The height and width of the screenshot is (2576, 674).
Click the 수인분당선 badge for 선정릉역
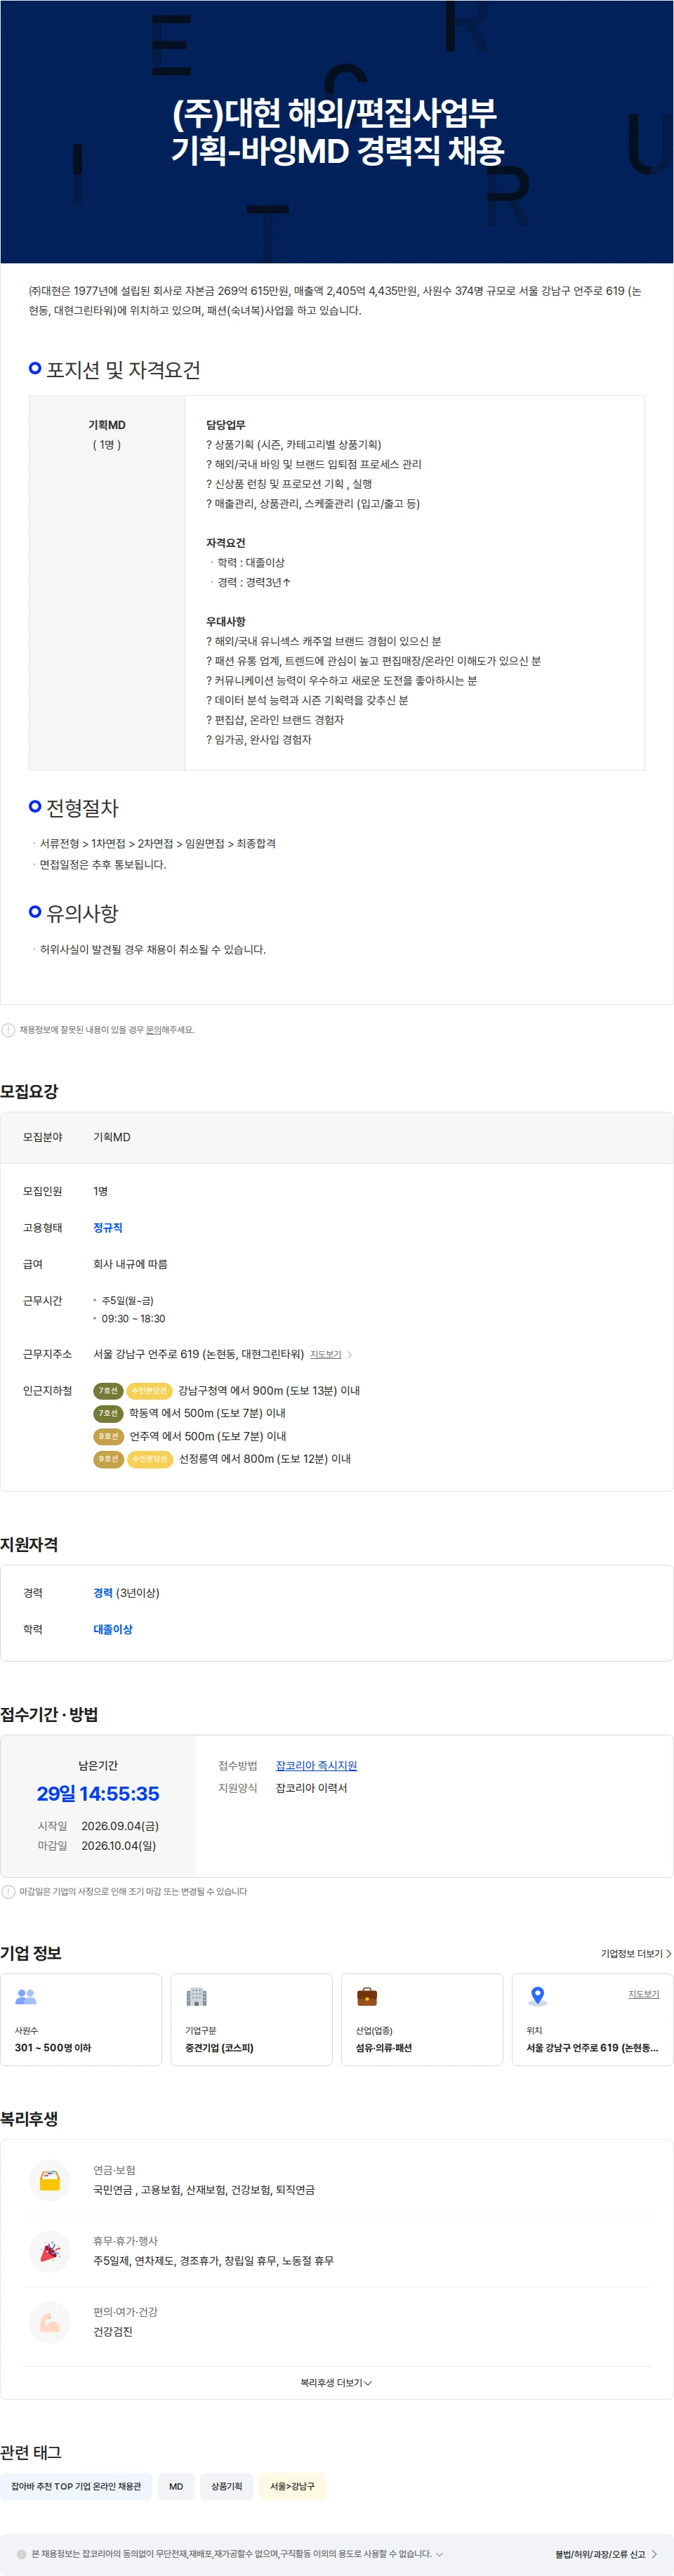coord(150,1459)
